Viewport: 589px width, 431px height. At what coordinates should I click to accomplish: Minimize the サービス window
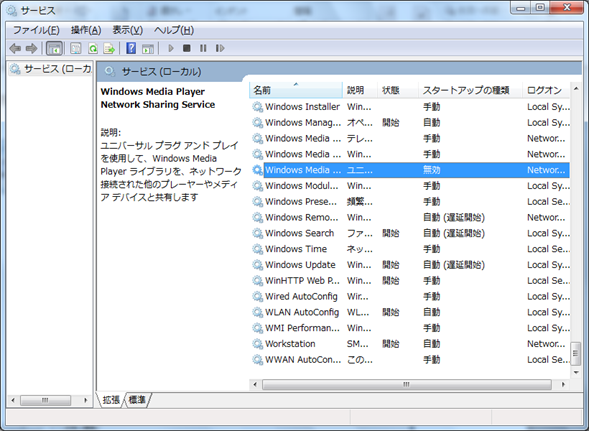(x=521, y=8)
